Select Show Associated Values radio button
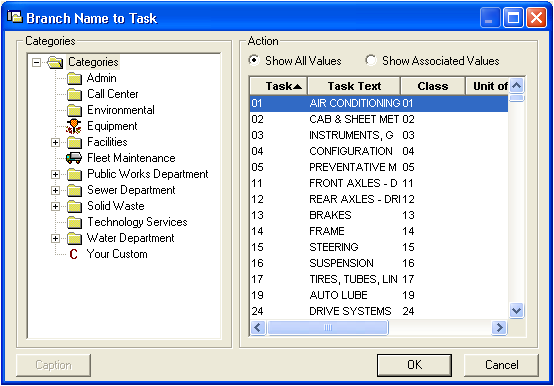 tap(370, 60)
